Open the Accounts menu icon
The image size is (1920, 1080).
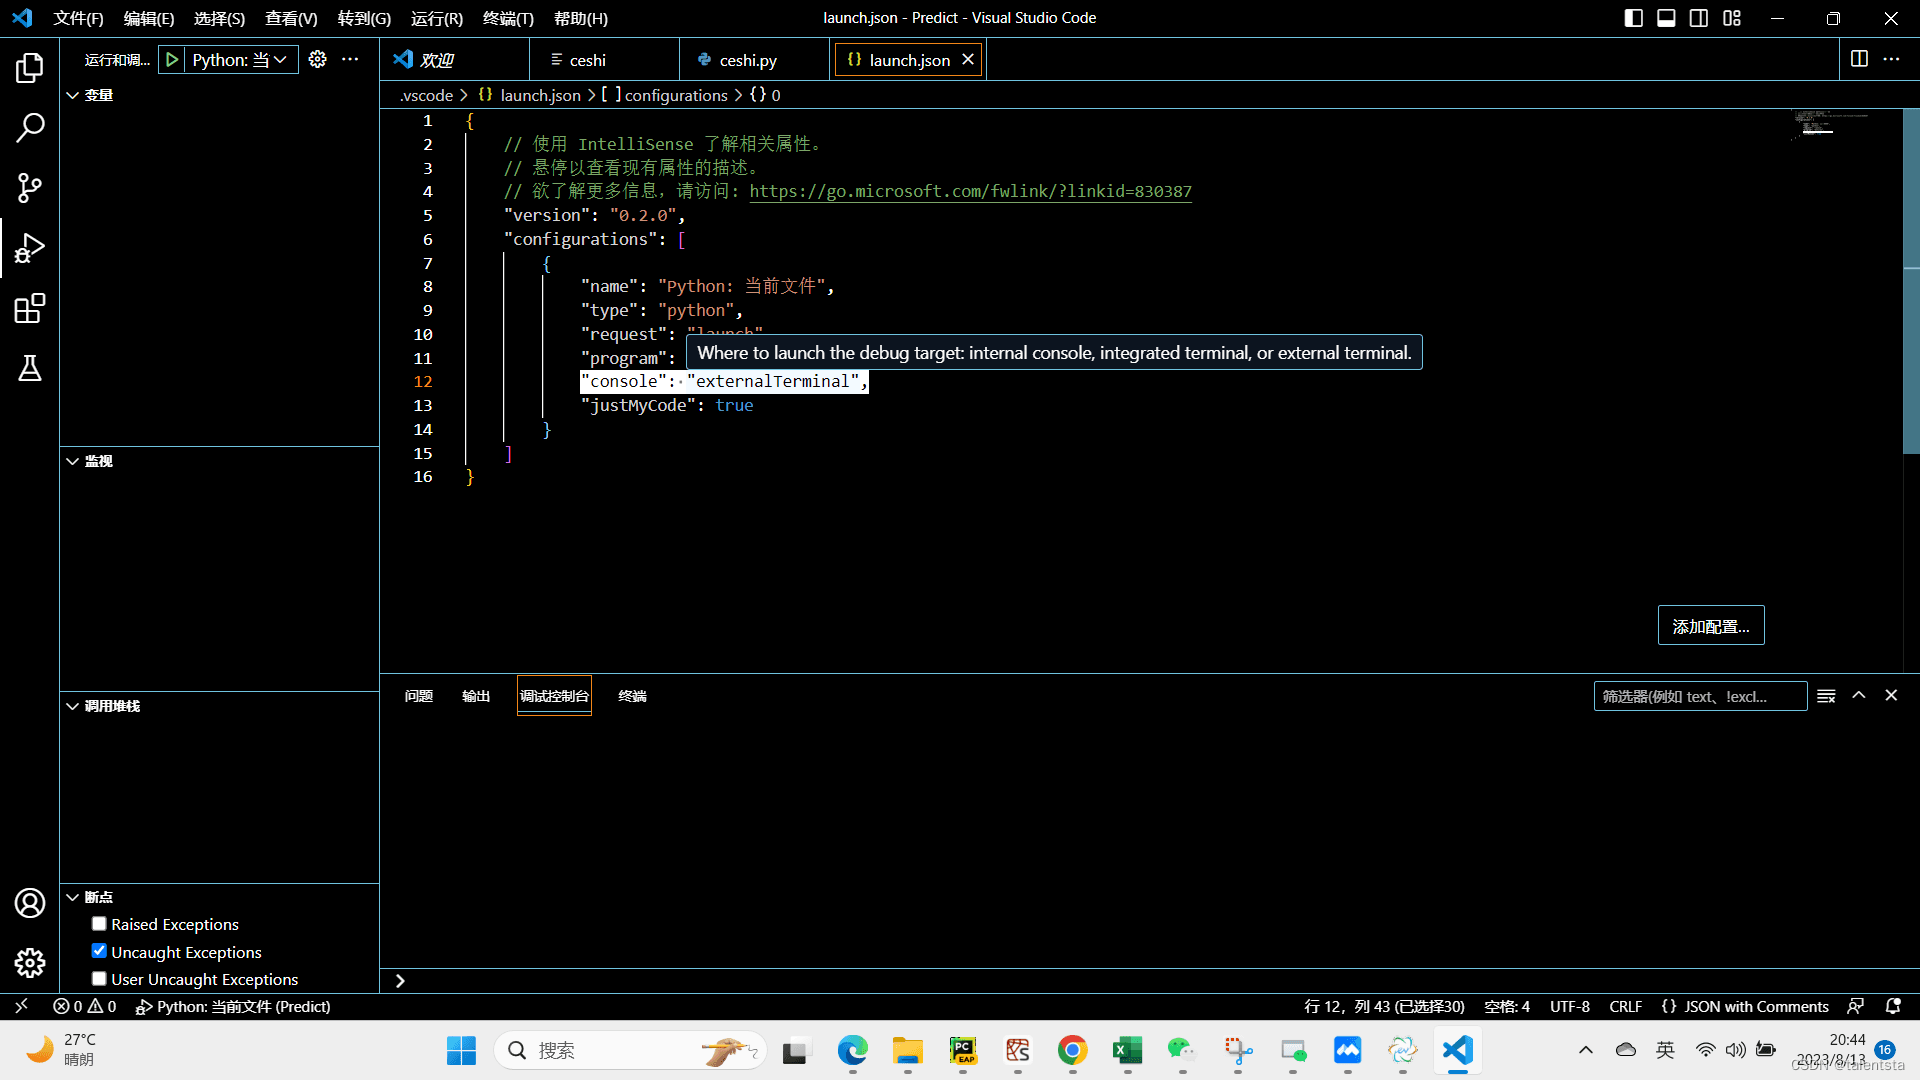click(x=30, y=903)
